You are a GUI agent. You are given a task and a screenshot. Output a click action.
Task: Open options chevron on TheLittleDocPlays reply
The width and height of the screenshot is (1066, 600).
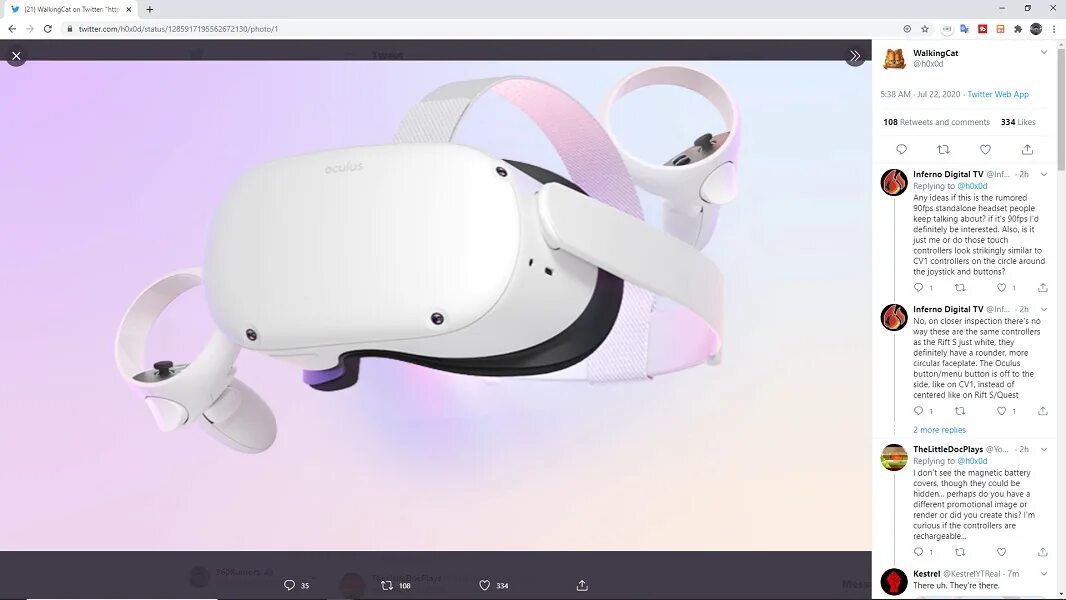[x=1044, y=449]
